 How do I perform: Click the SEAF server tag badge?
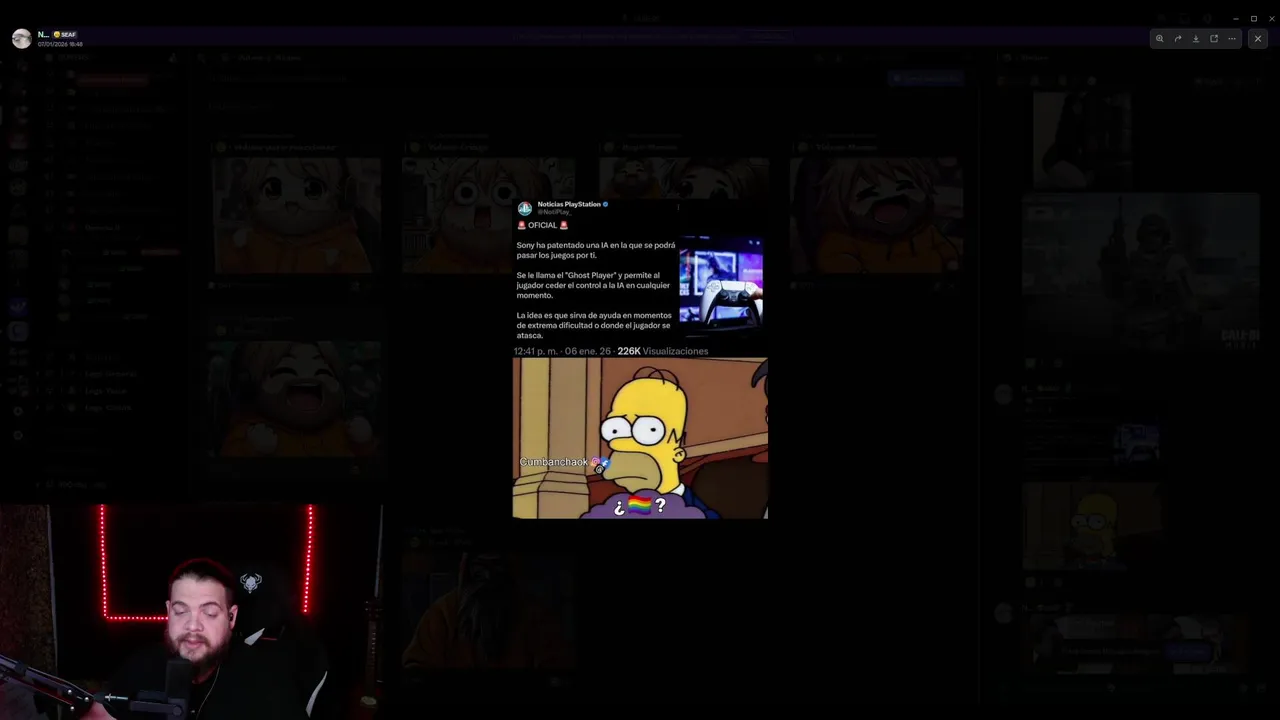(x=65, y=35)
